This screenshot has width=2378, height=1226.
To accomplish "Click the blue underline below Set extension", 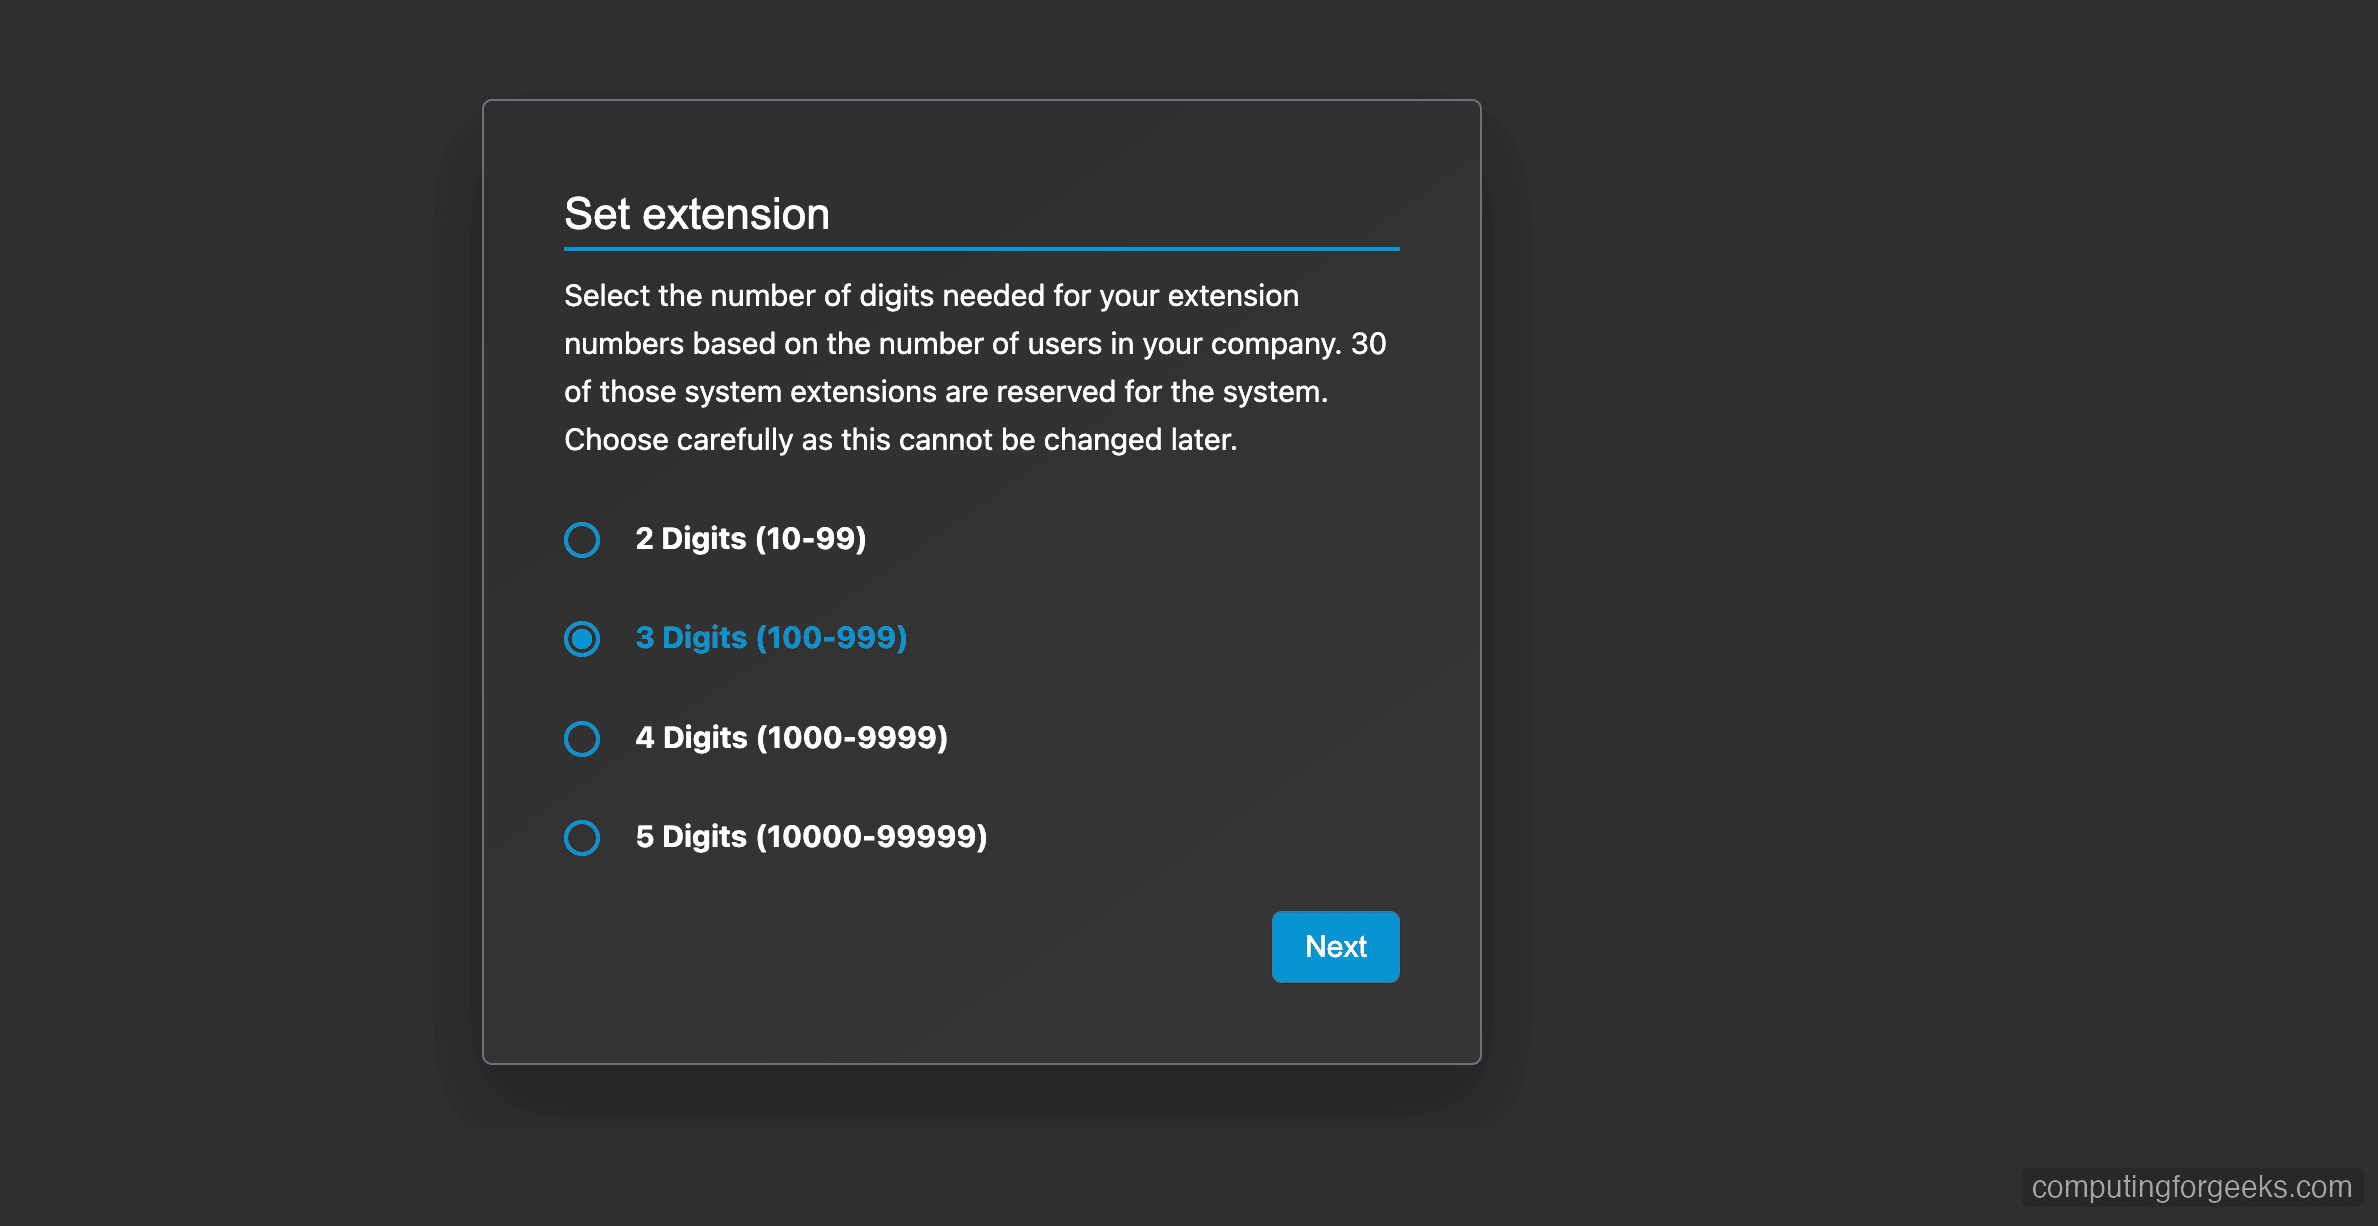I will pyautogui.click(x=980, y=247).
